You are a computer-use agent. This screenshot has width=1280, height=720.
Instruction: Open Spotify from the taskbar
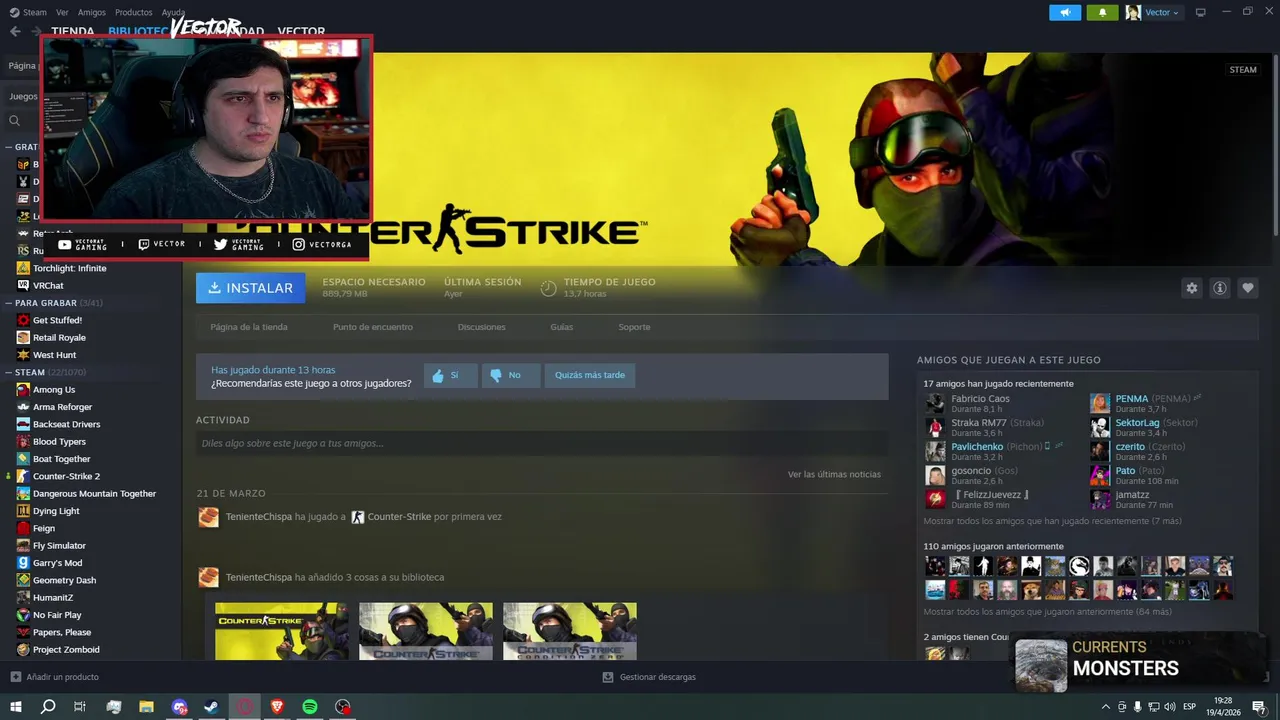[310, 707]
